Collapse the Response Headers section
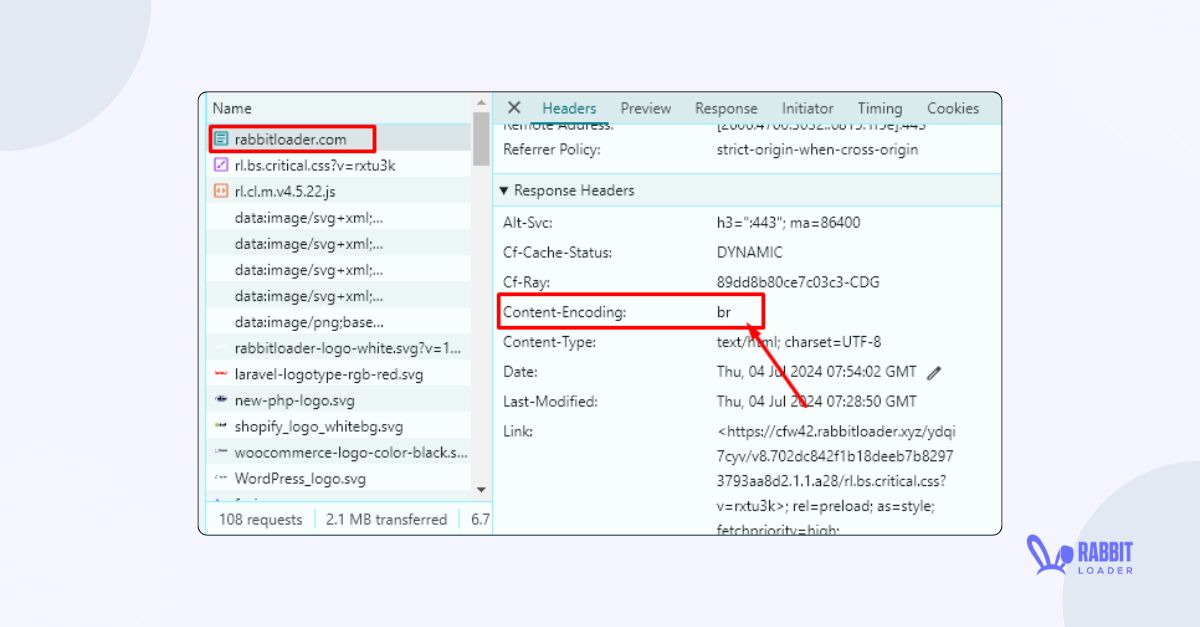This screenshot has width=1200, height=627. pos(502,190)
